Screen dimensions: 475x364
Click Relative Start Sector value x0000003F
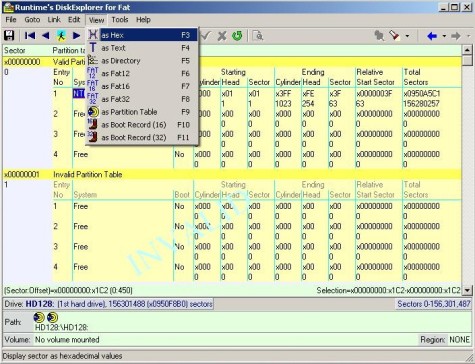click(x=374, y=94)
